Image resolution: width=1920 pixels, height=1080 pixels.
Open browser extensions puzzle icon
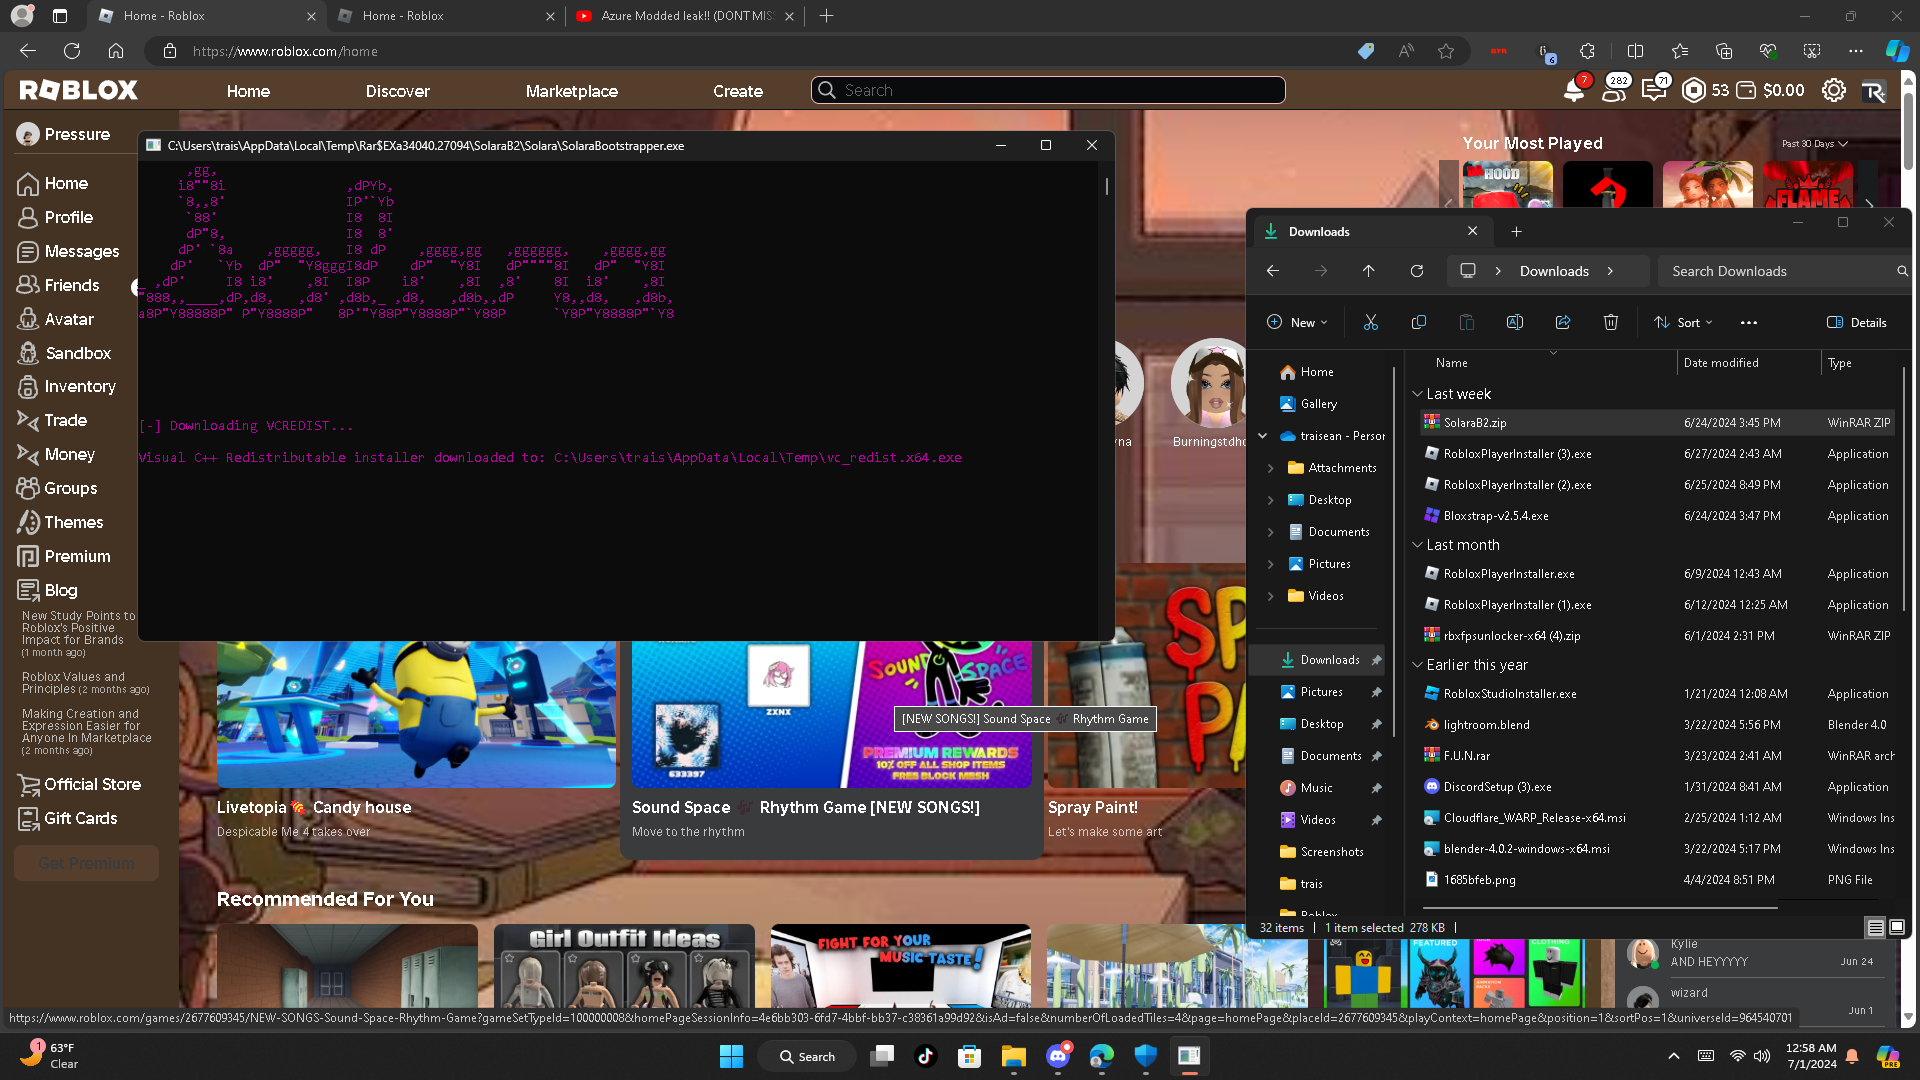coord(1587,51)
